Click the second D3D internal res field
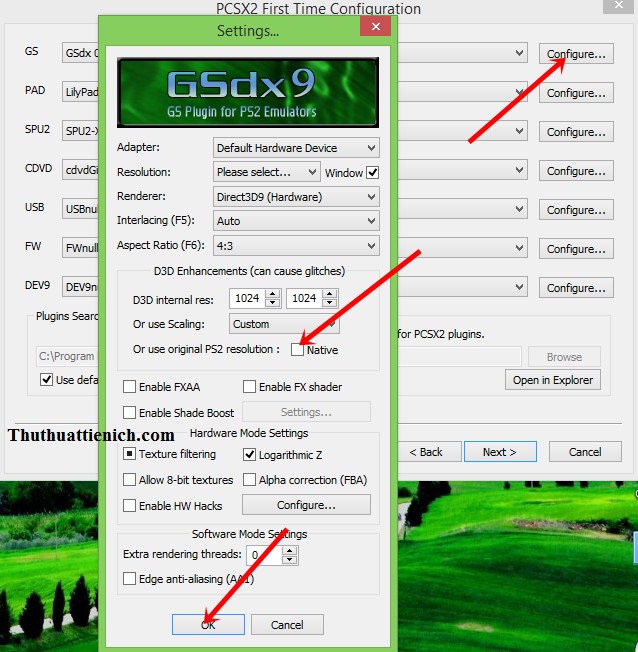Viewport: 638px width, 652px height. click(304, 298)
